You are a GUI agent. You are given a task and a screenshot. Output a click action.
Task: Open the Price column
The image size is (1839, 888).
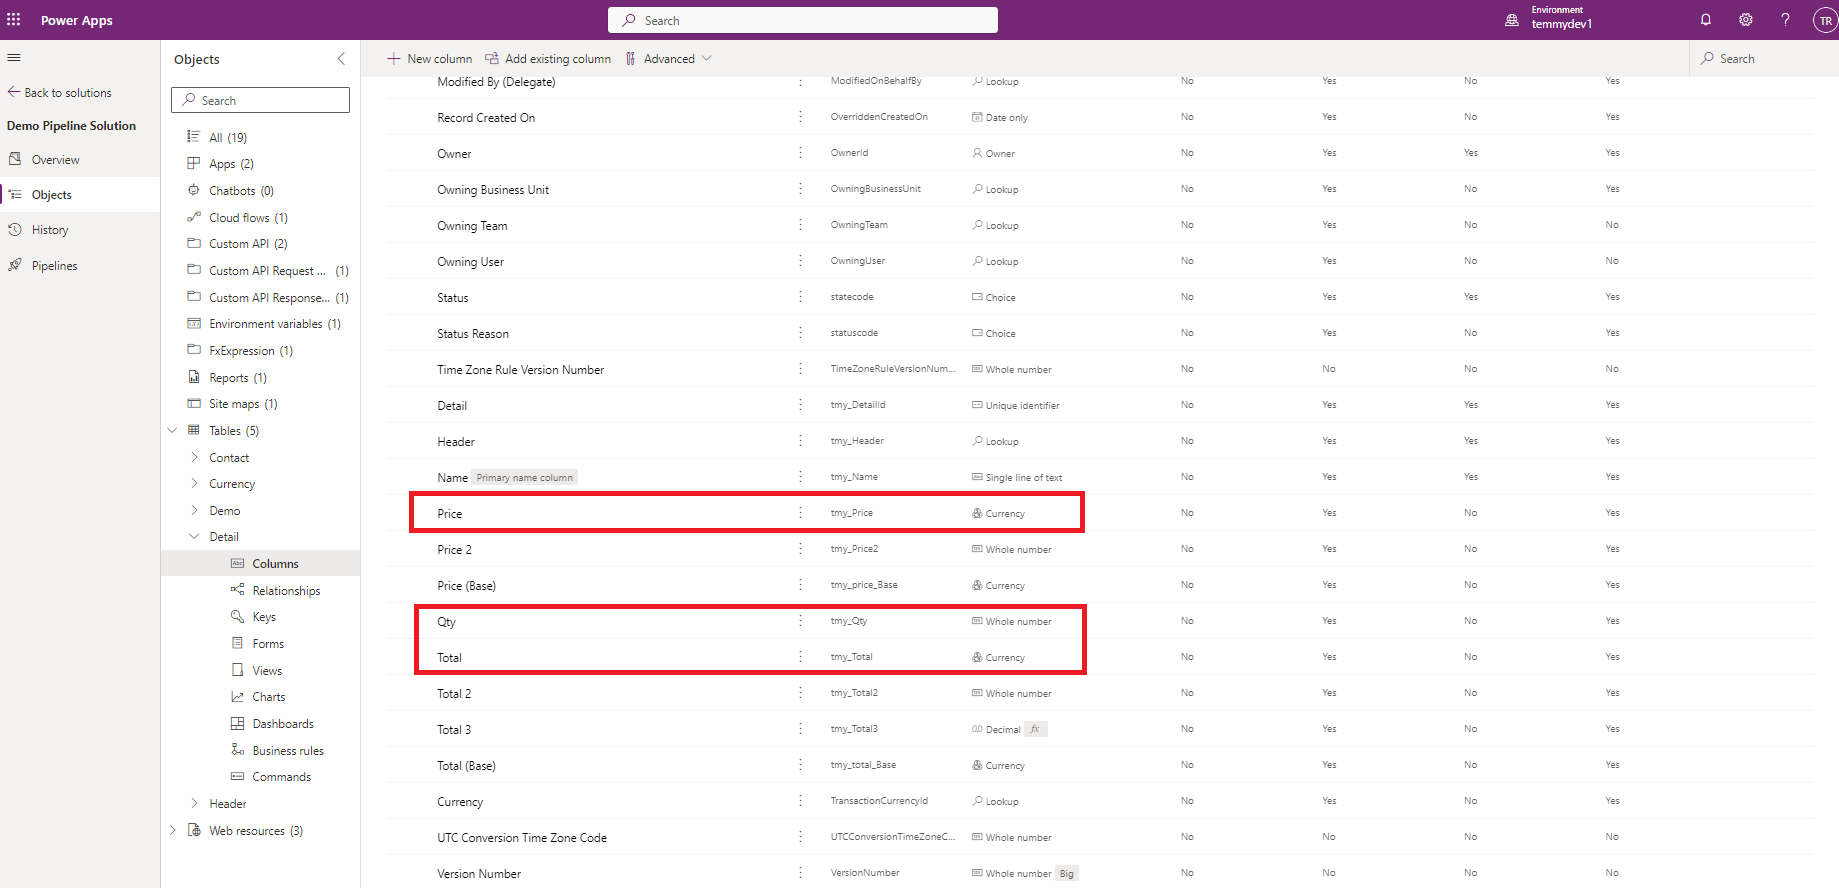450,514
